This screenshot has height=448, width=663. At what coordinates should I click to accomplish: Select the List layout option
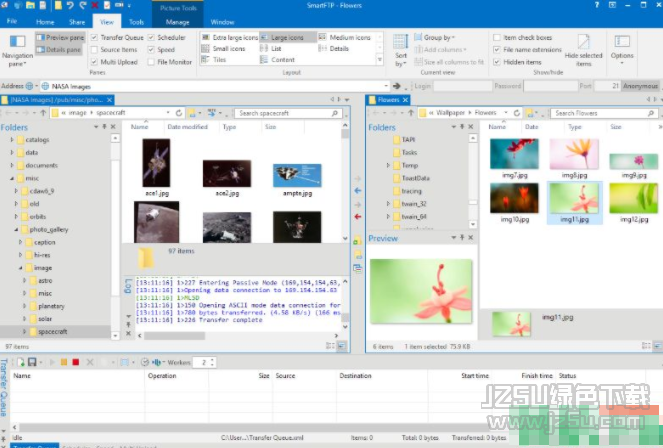(x=271, y=49)
